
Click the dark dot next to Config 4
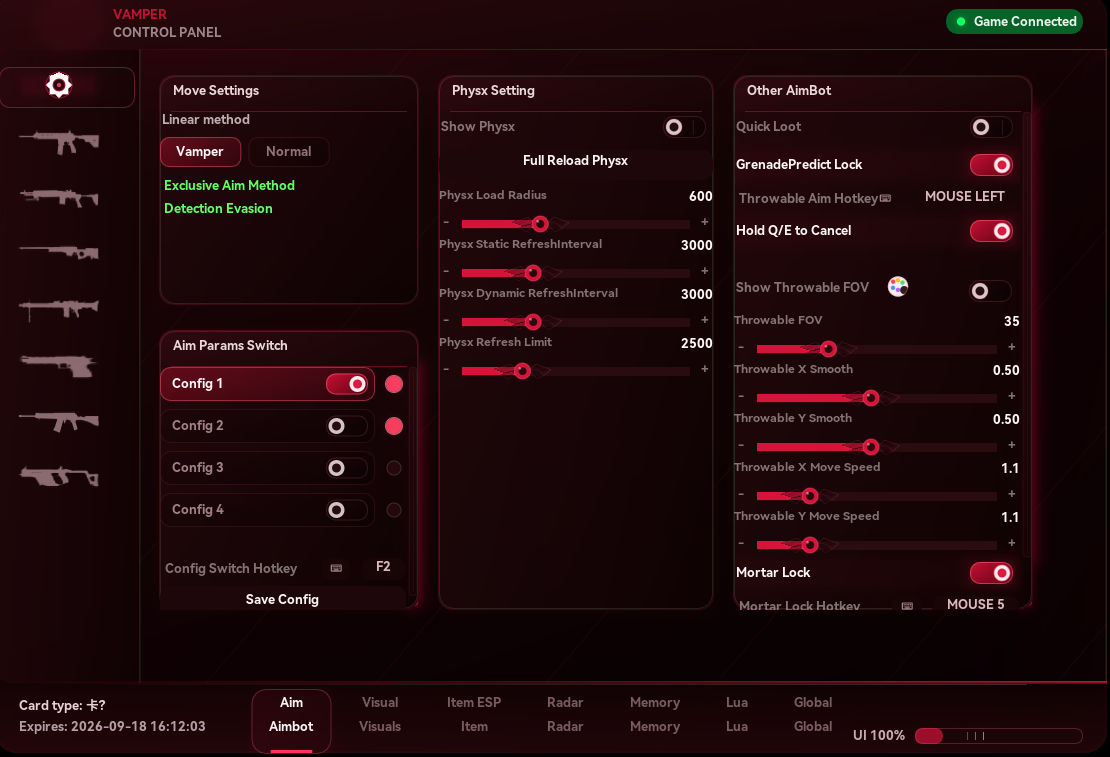(x=394, y=510)
